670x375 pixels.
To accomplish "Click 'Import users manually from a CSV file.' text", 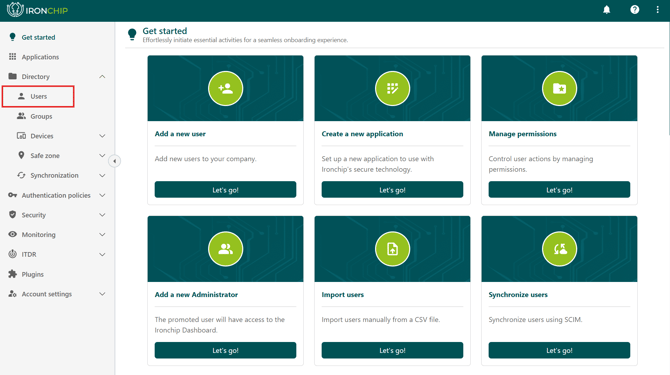I will [381, 319].
